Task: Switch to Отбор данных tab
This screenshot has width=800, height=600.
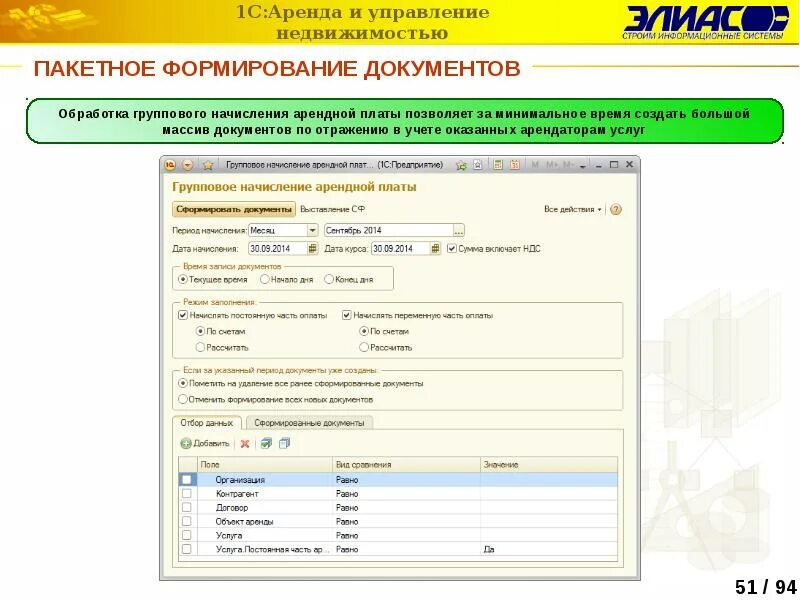Action: click(207, 423)
